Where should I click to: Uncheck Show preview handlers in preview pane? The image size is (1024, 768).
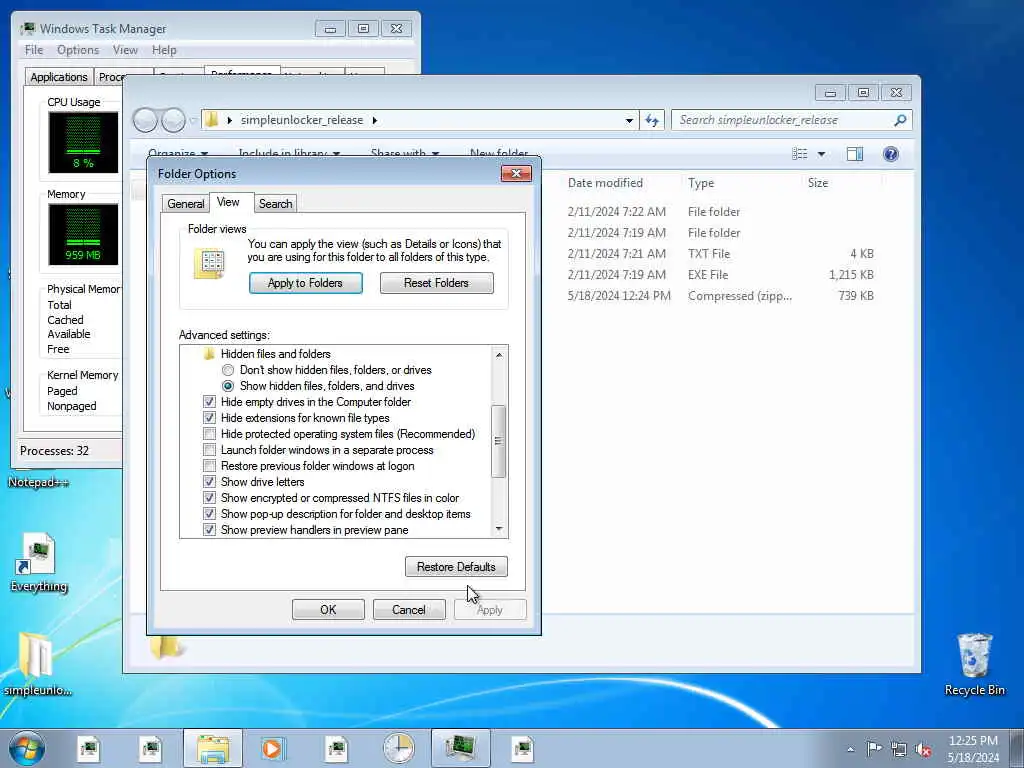[x=209, y=530]
